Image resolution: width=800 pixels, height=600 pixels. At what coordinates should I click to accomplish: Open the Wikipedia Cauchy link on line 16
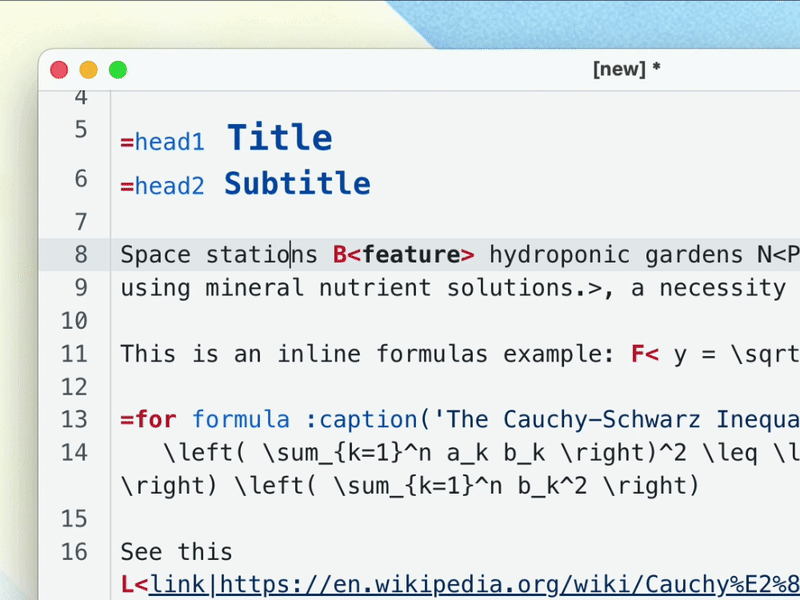pos(470,584)
